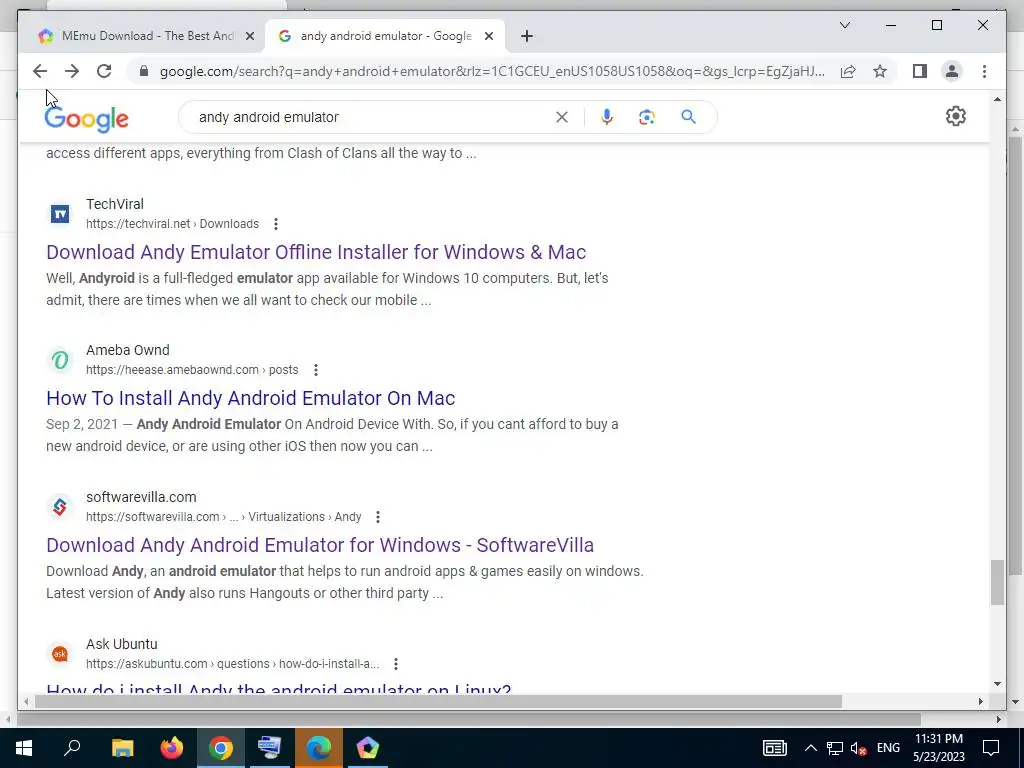
Task: Reload the Google search page
Action: [104, 71]
